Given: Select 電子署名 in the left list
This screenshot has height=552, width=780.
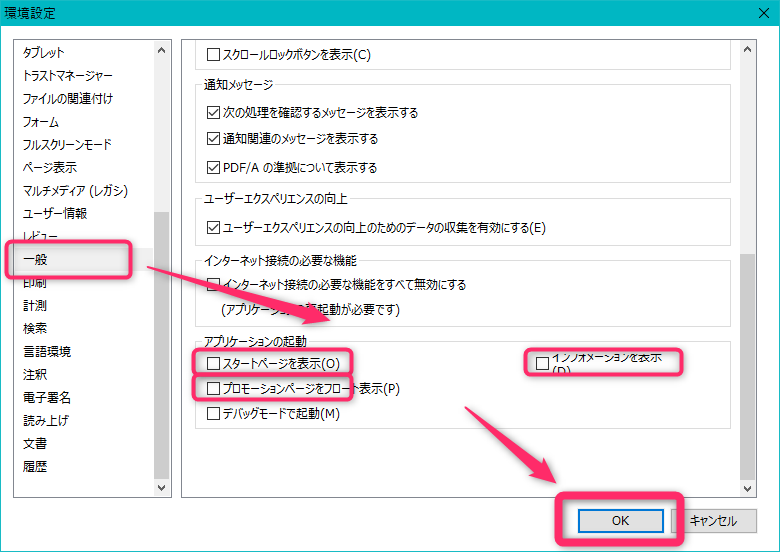Looking at the screenshot, I should click(47, 398).
